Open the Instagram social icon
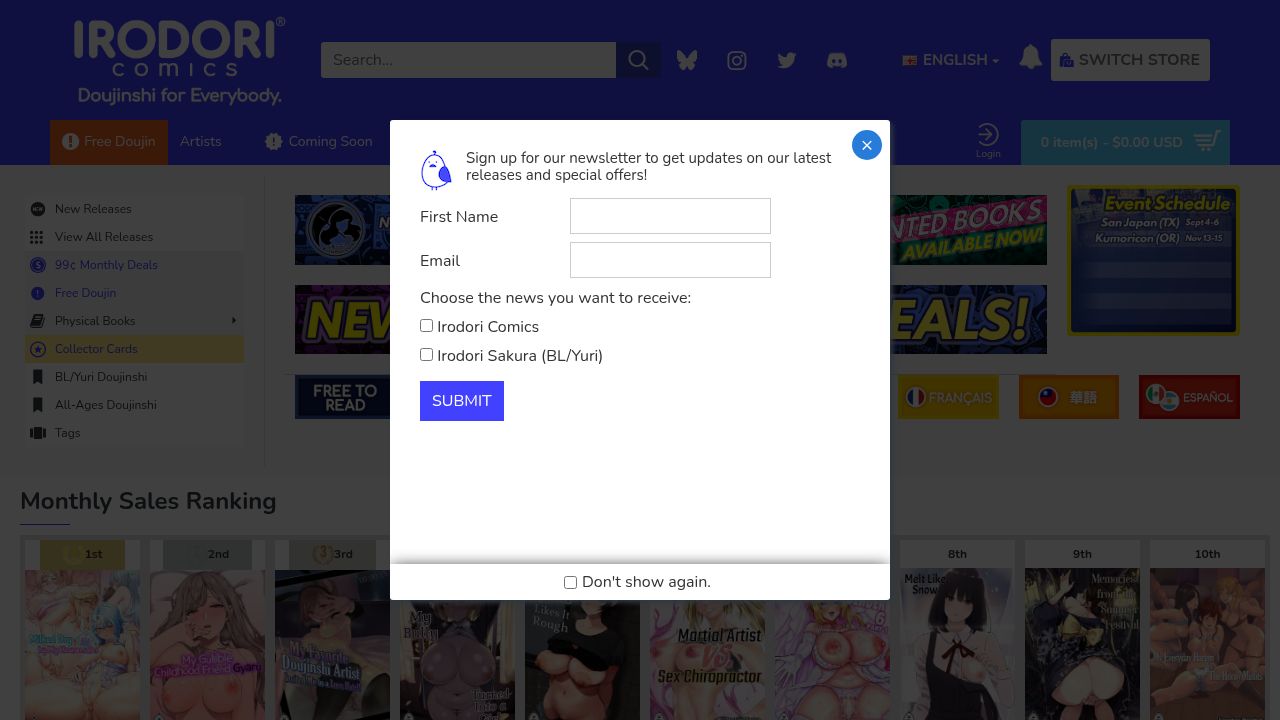 pyautogui.click(x=737, y=61)
